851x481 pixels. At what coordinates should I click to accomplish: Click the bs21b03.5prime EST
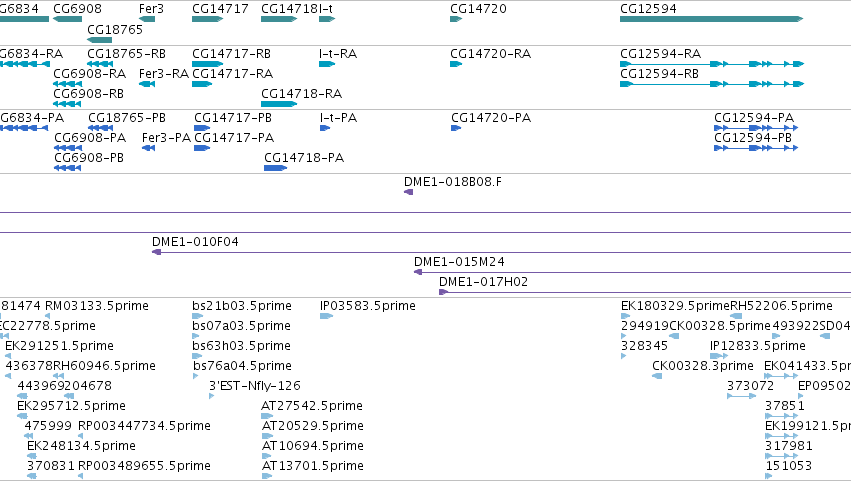(x=242, y=306)
